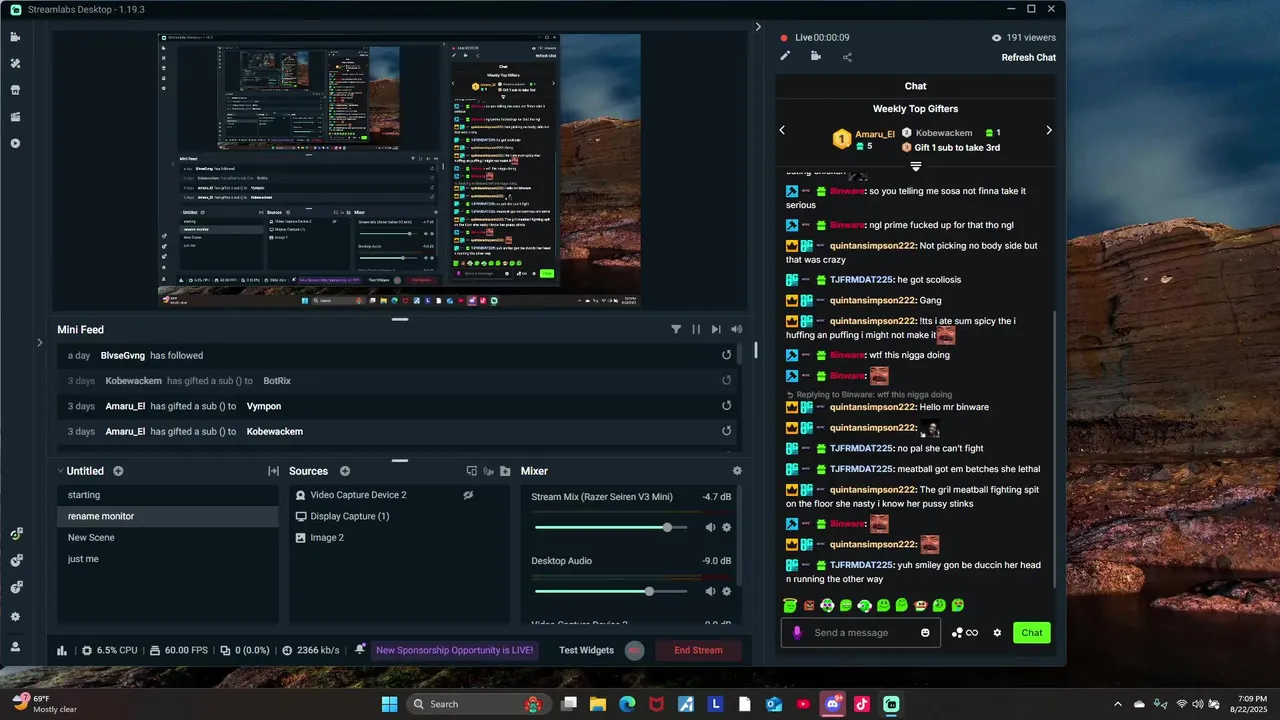Screen dimensions: 1280x720
Task: Click the green Chat send button
Action: [x=1032, y=632]
